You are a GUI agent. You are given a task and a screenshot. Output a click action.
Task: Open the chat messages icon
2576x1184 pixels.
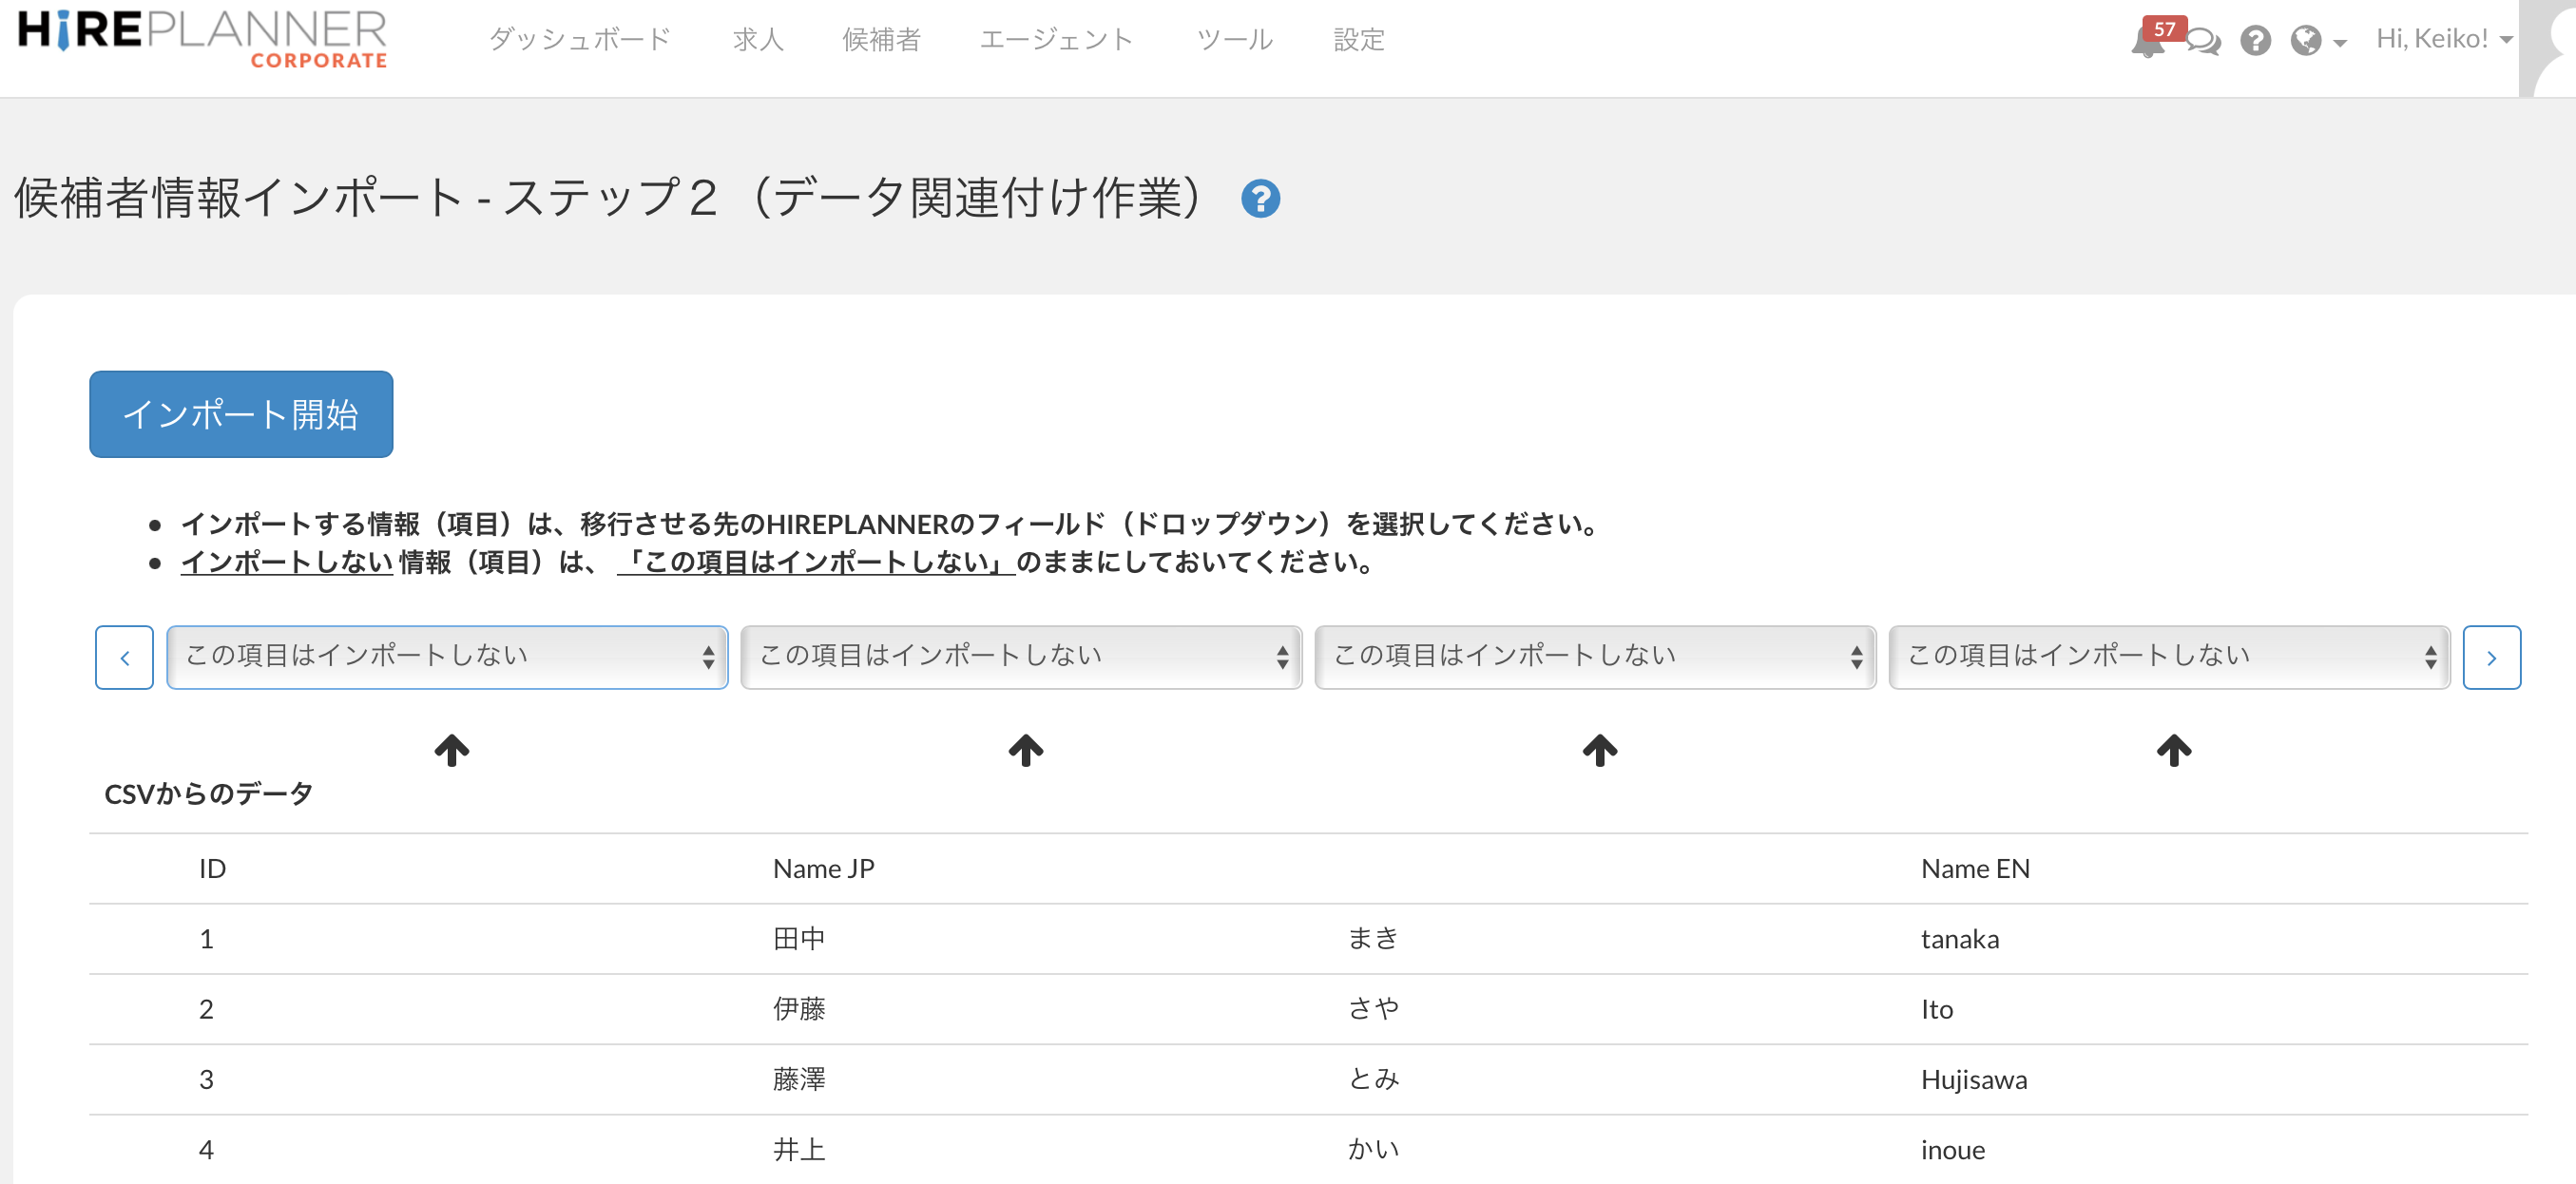pyautogui.click(x=2203, y=41)
